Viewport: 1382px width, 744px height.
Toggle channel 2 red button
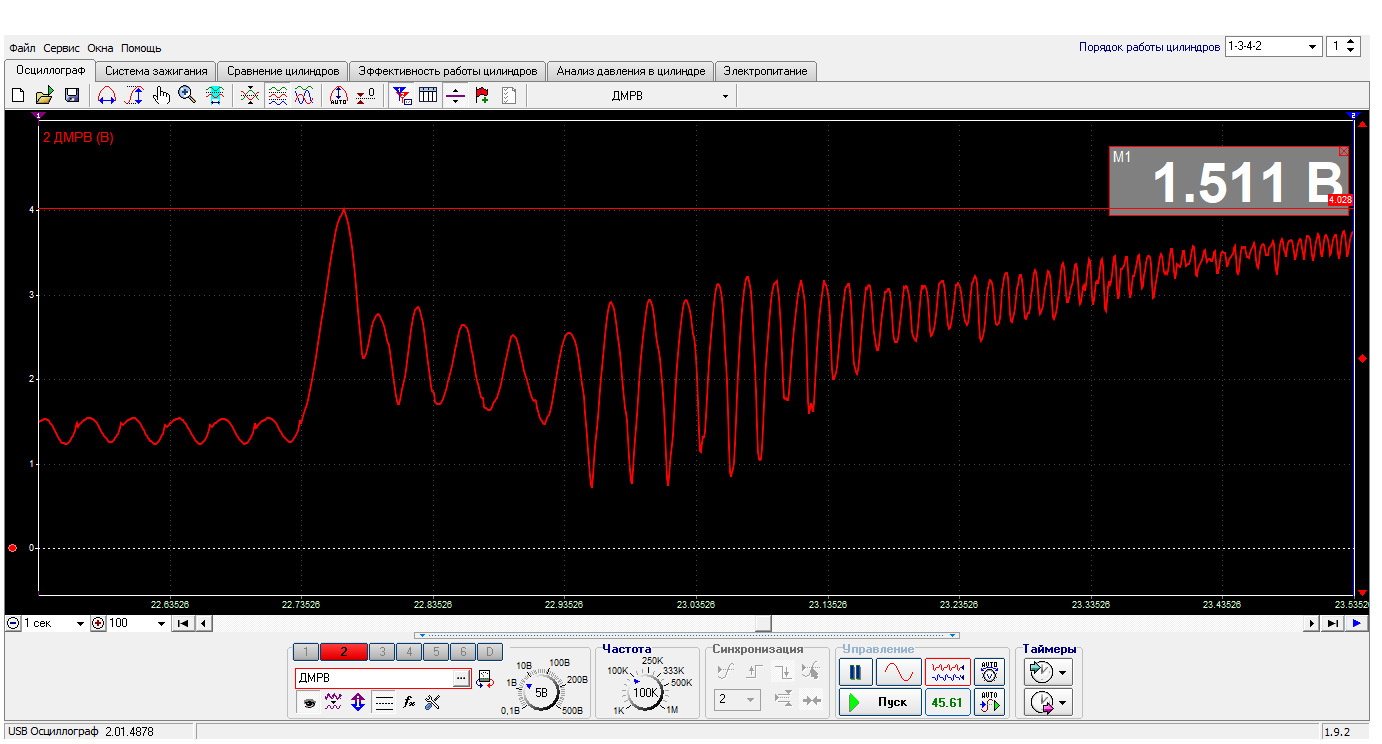point(344,652)
